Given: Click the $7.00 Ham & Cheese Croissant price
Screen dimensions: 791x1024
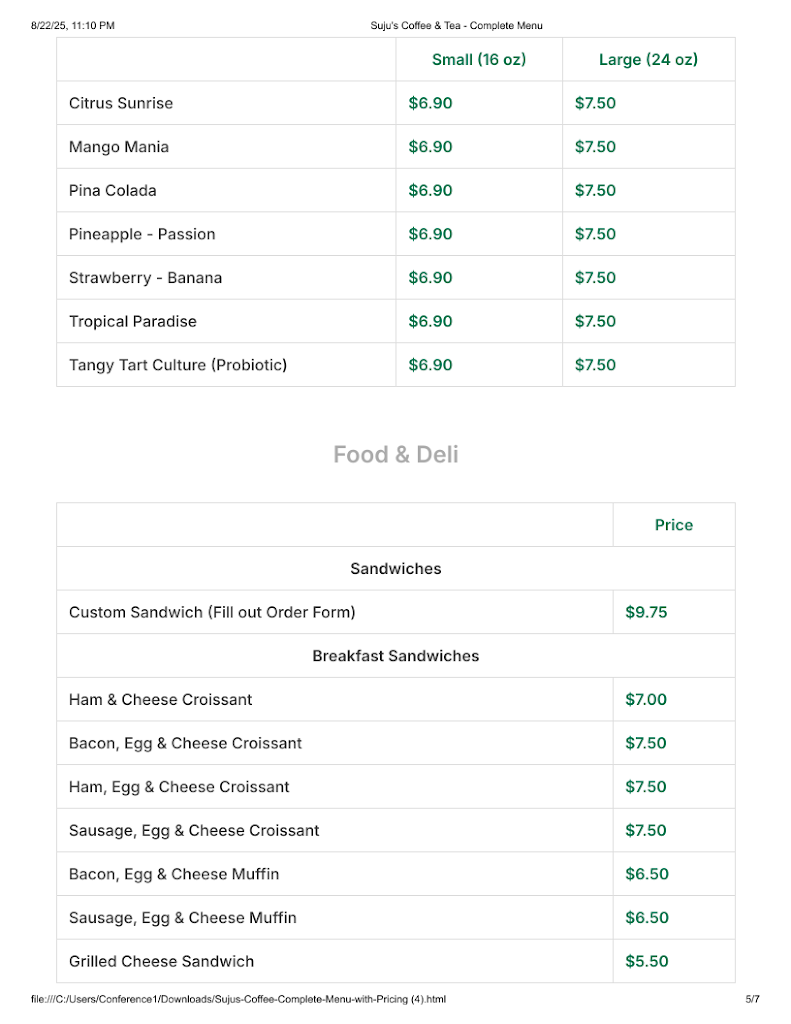Looking at the screenshot, I should (x=646, y=700).
